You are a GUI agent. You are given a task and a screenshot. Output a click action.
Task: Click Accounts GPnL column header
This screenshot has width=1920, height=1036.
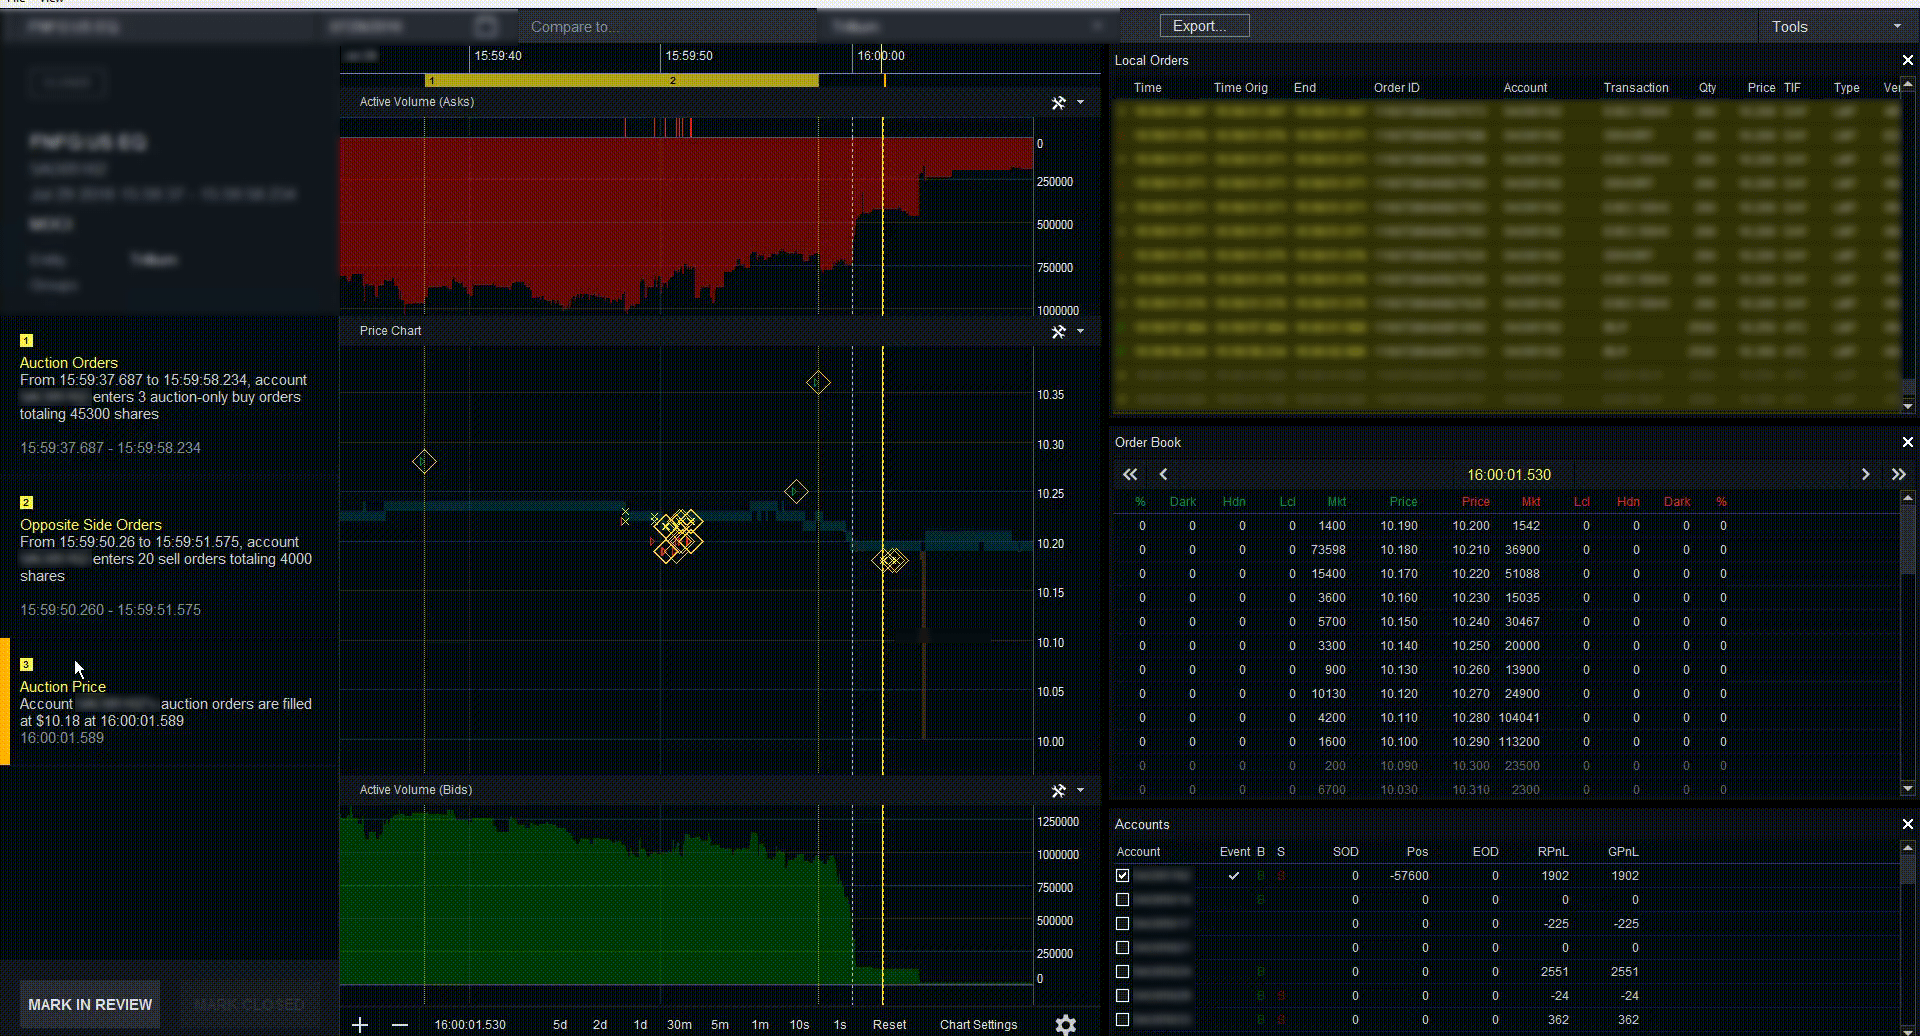(x=1623, y=852)
